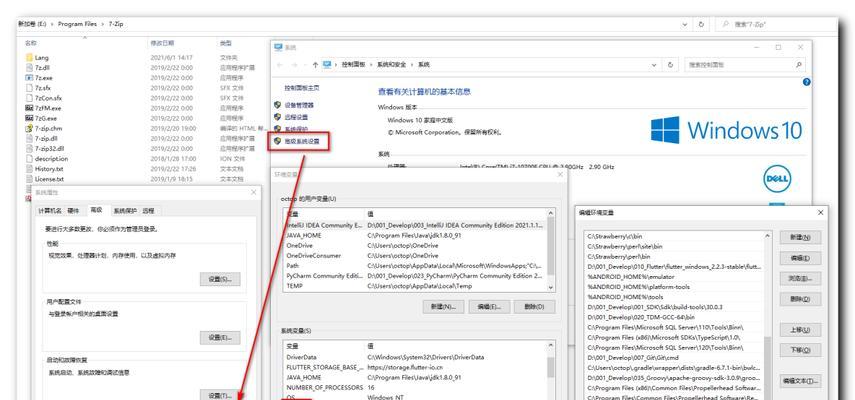Select the 7zG.exe application icon
Screen dimensions: 855x400
[29, 118]
